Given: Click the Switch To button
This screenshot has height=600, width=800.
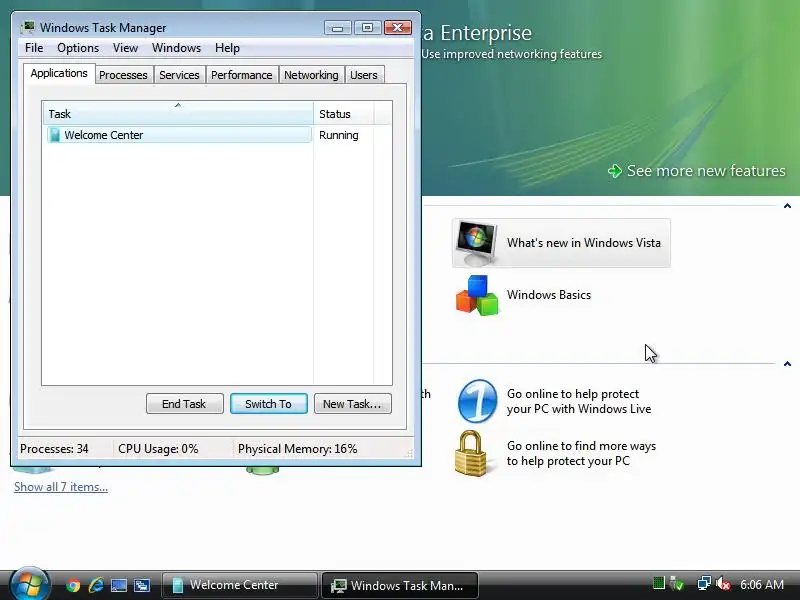Looking at the screenshot, I should pyautogui.click(x=268, y=404).
